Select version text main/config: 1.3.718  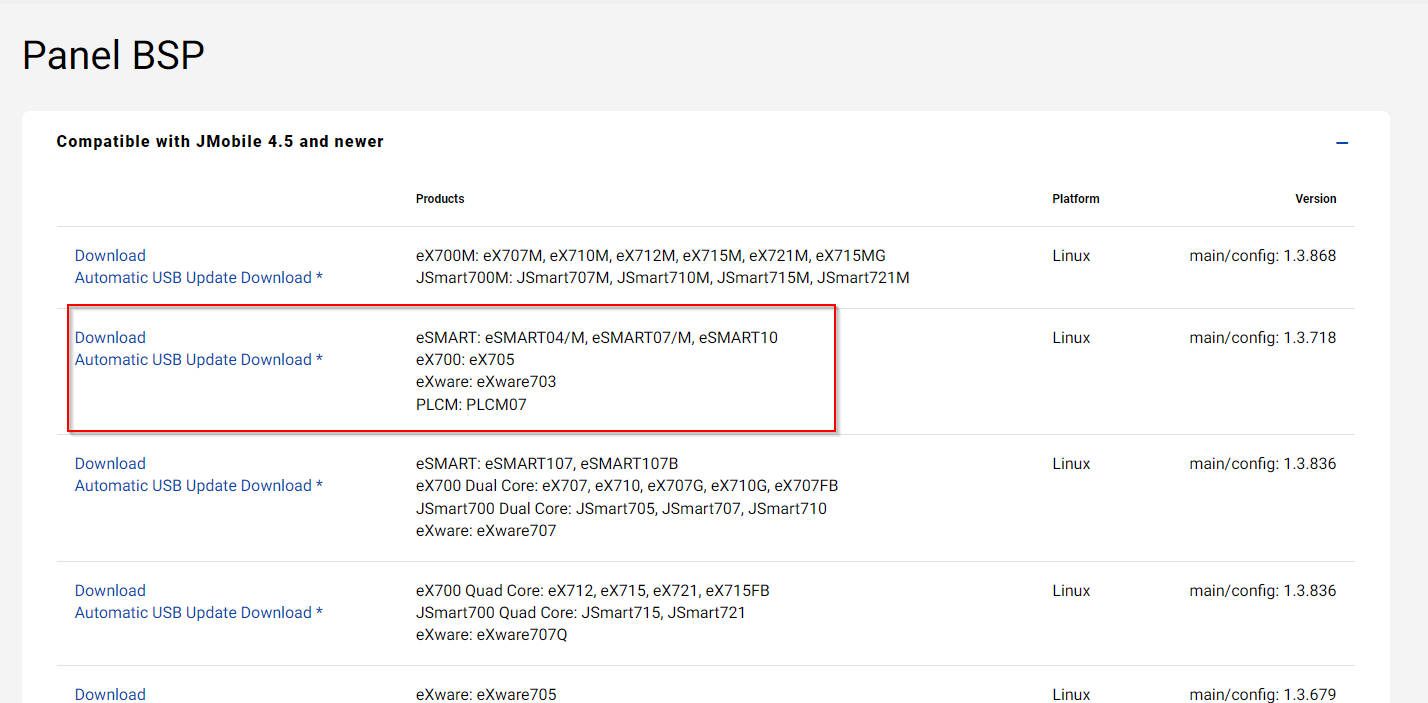tap(1263, 338)
